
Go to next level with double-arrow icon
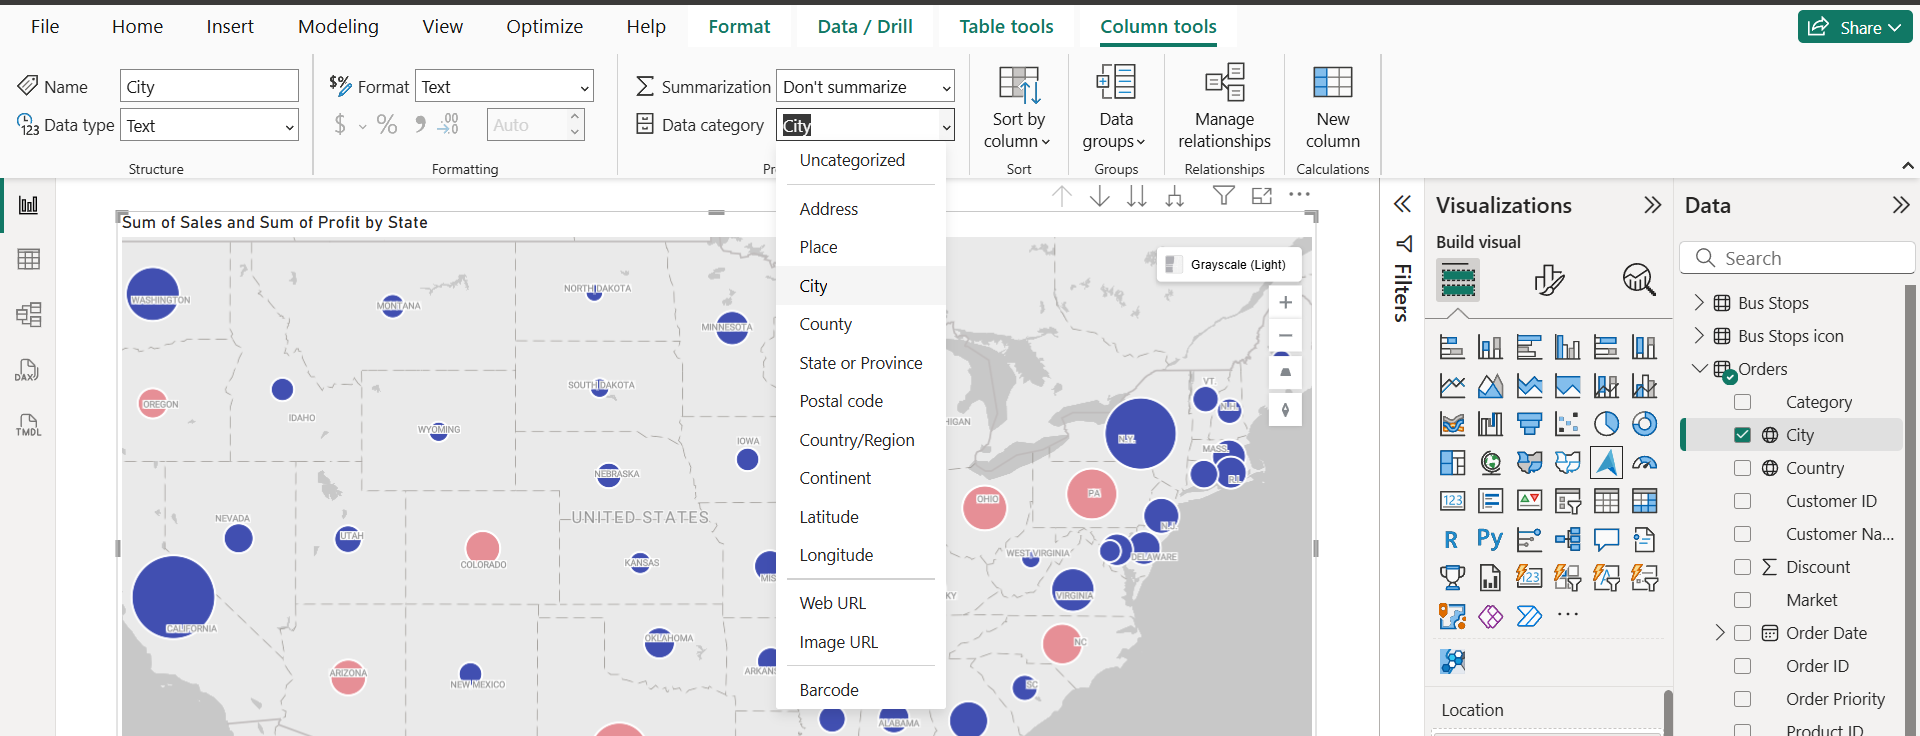[1137, 196]
